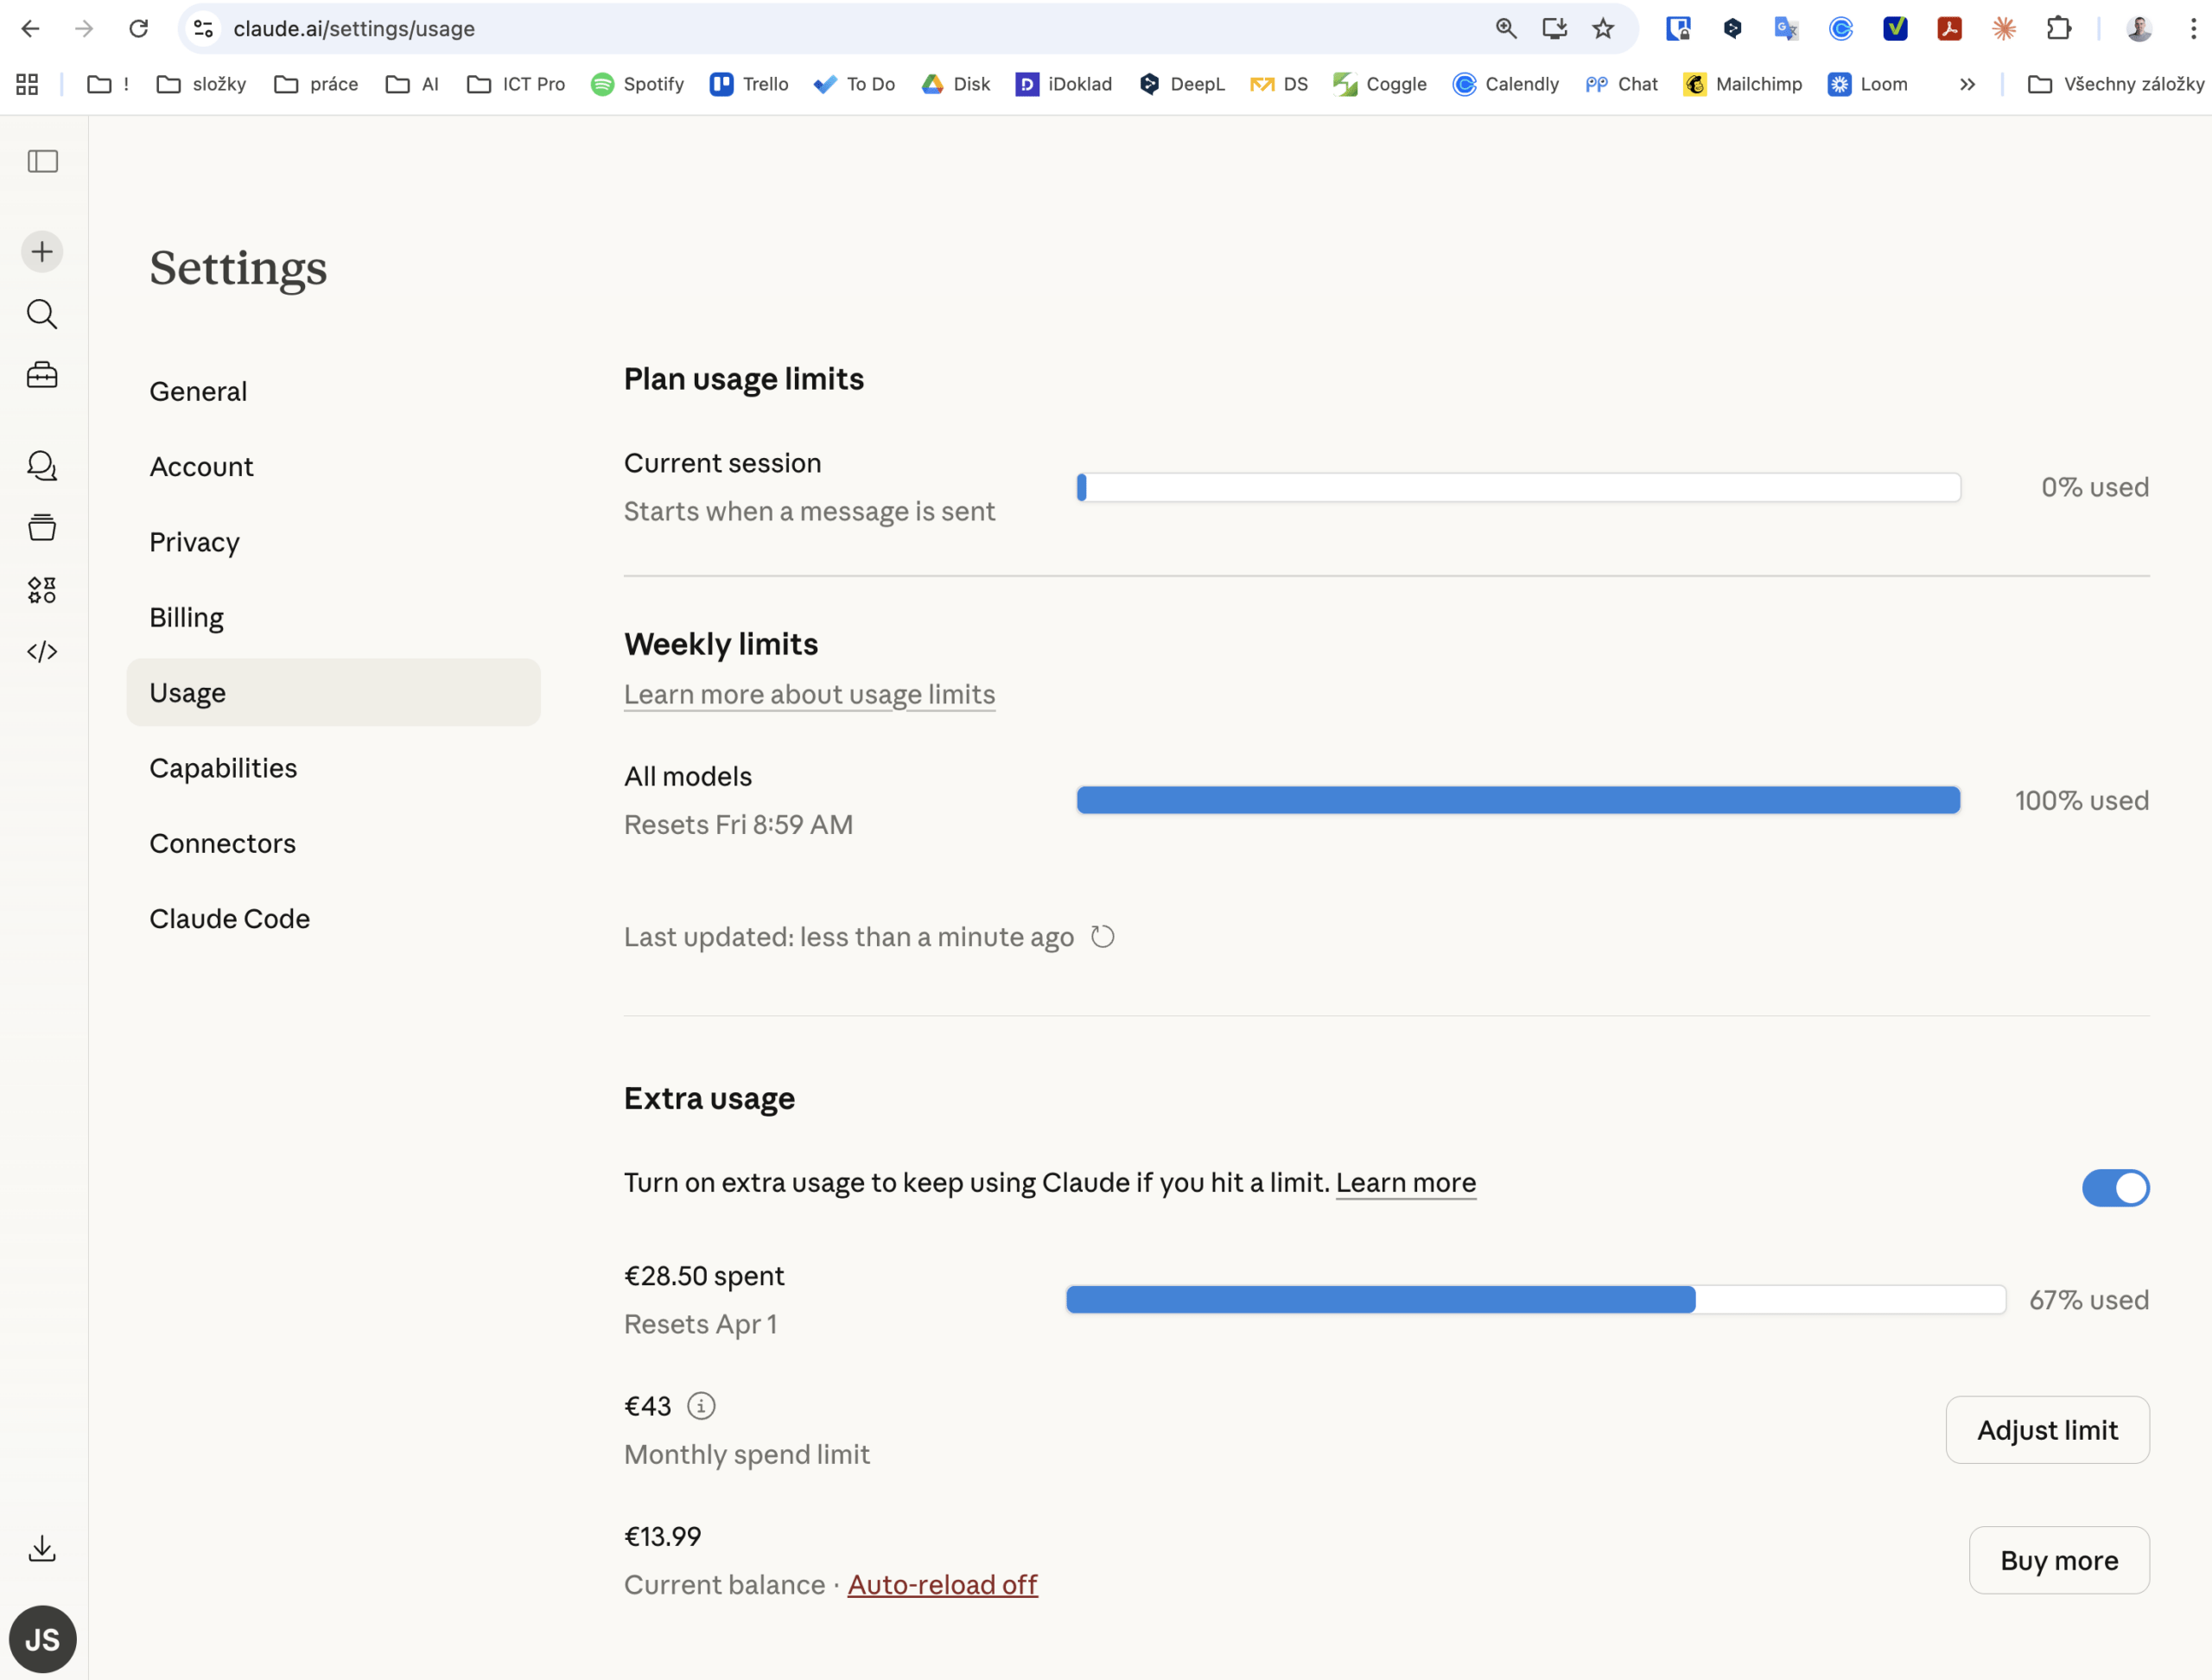Open the code brackets icon in sidebar
The image size is (2212, 1680).
(x=42, y=652)
